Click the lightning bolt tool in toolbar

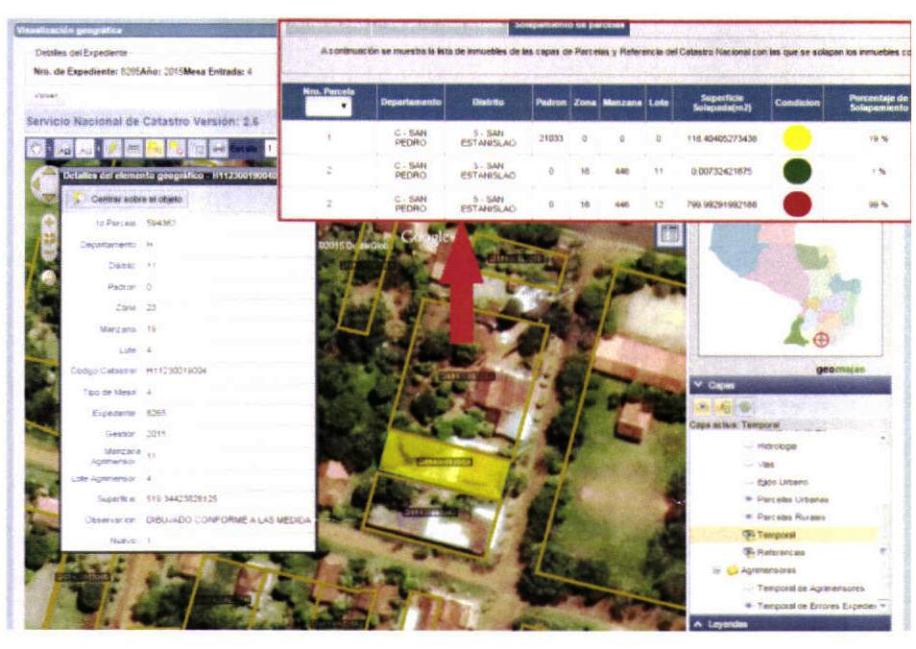coord(111,147)
